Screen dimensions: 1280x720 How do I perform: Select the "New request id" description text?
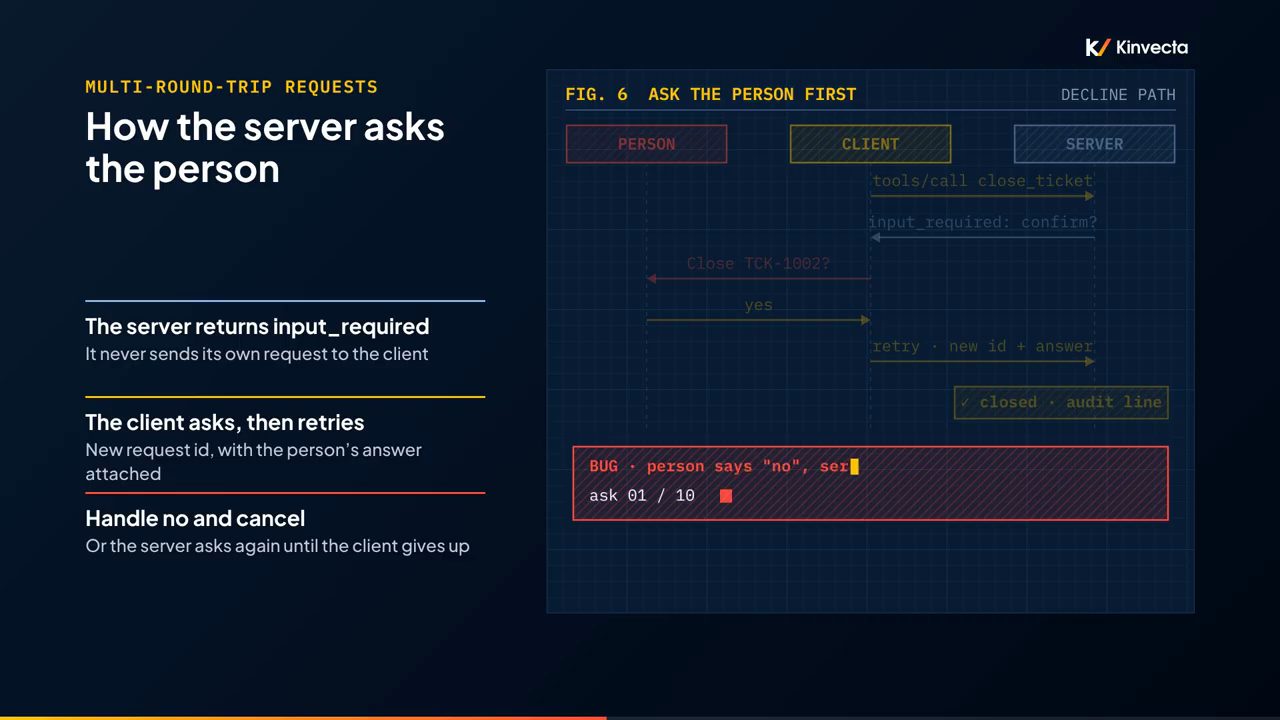coord(254,462)
